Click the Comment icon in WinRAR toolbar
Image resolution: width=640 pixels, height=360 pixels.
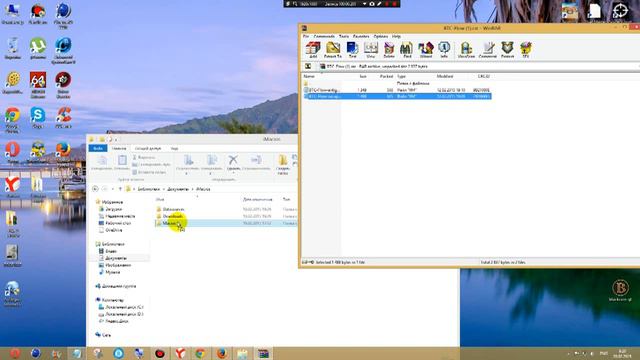487,50
